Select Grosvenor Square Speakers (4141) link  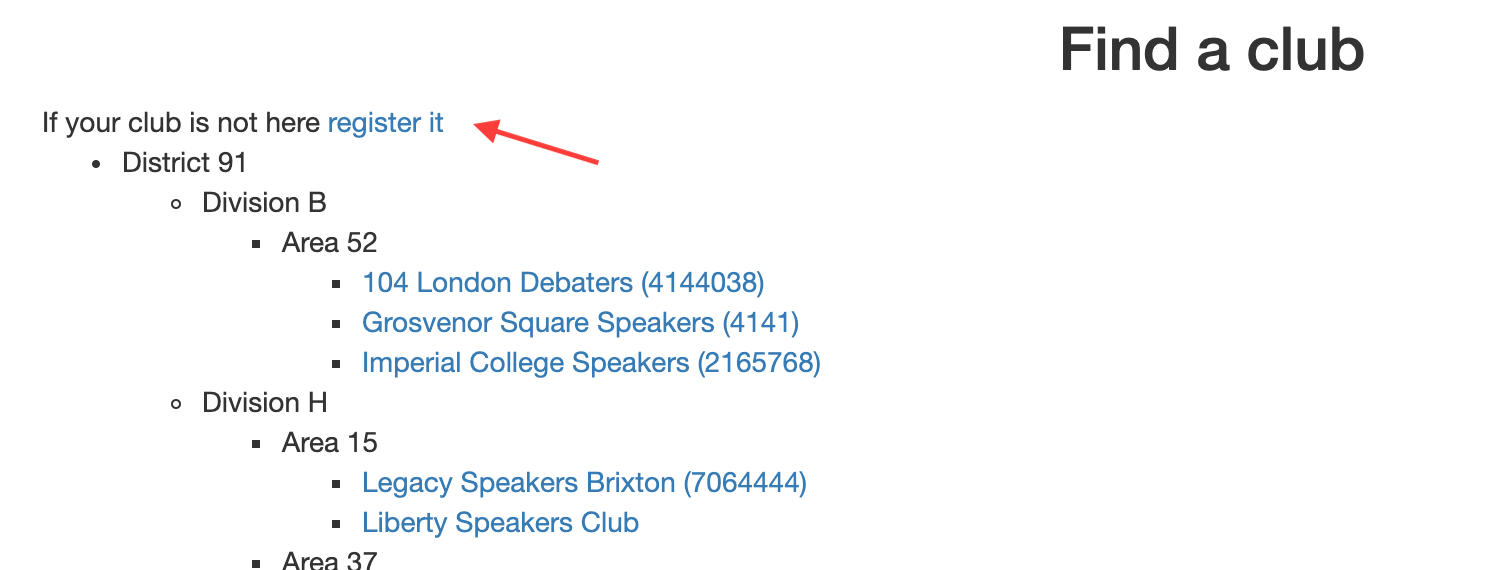580,323
